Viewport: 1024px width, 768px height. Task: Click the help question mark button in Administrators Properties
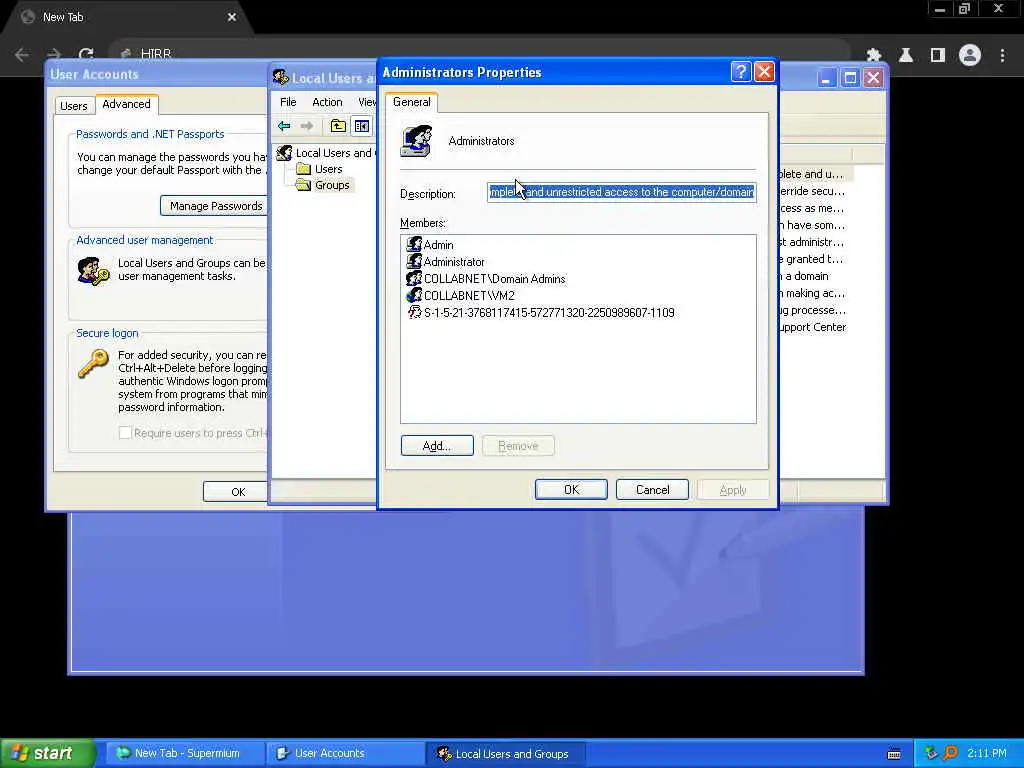coord(741,71)
